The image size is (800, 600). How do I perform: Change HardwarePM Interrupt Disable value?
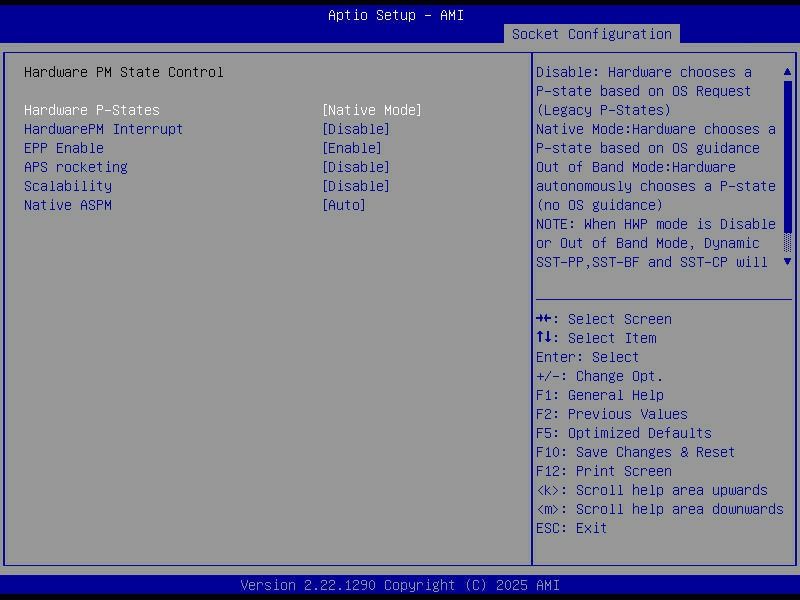pos(356,129)
